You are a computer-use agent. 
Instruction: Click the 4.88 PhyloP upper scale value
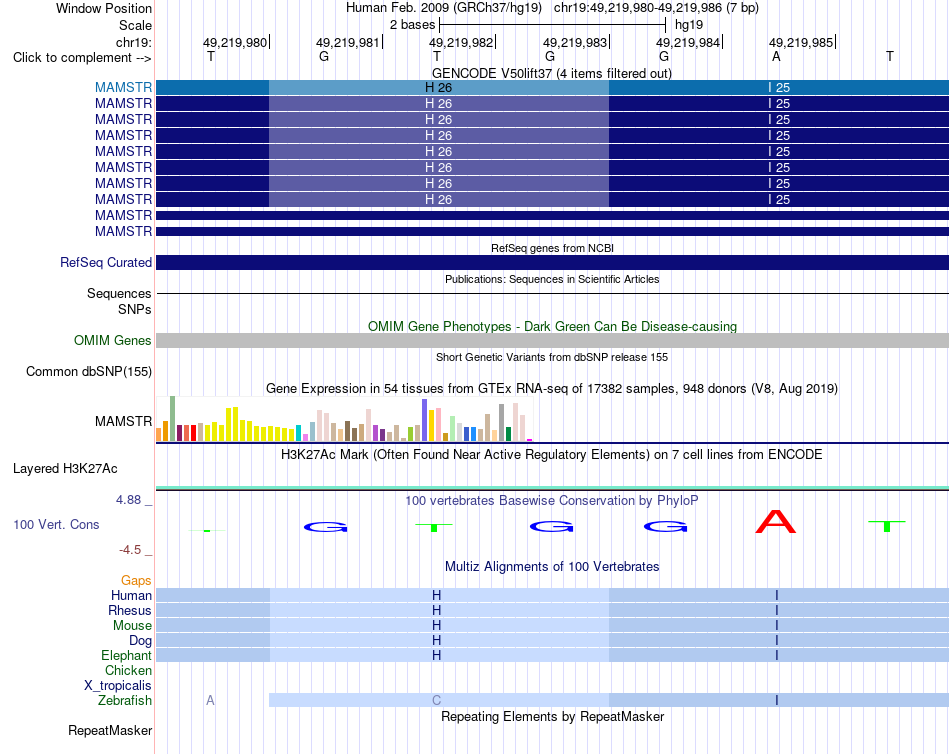coord(128,500)
